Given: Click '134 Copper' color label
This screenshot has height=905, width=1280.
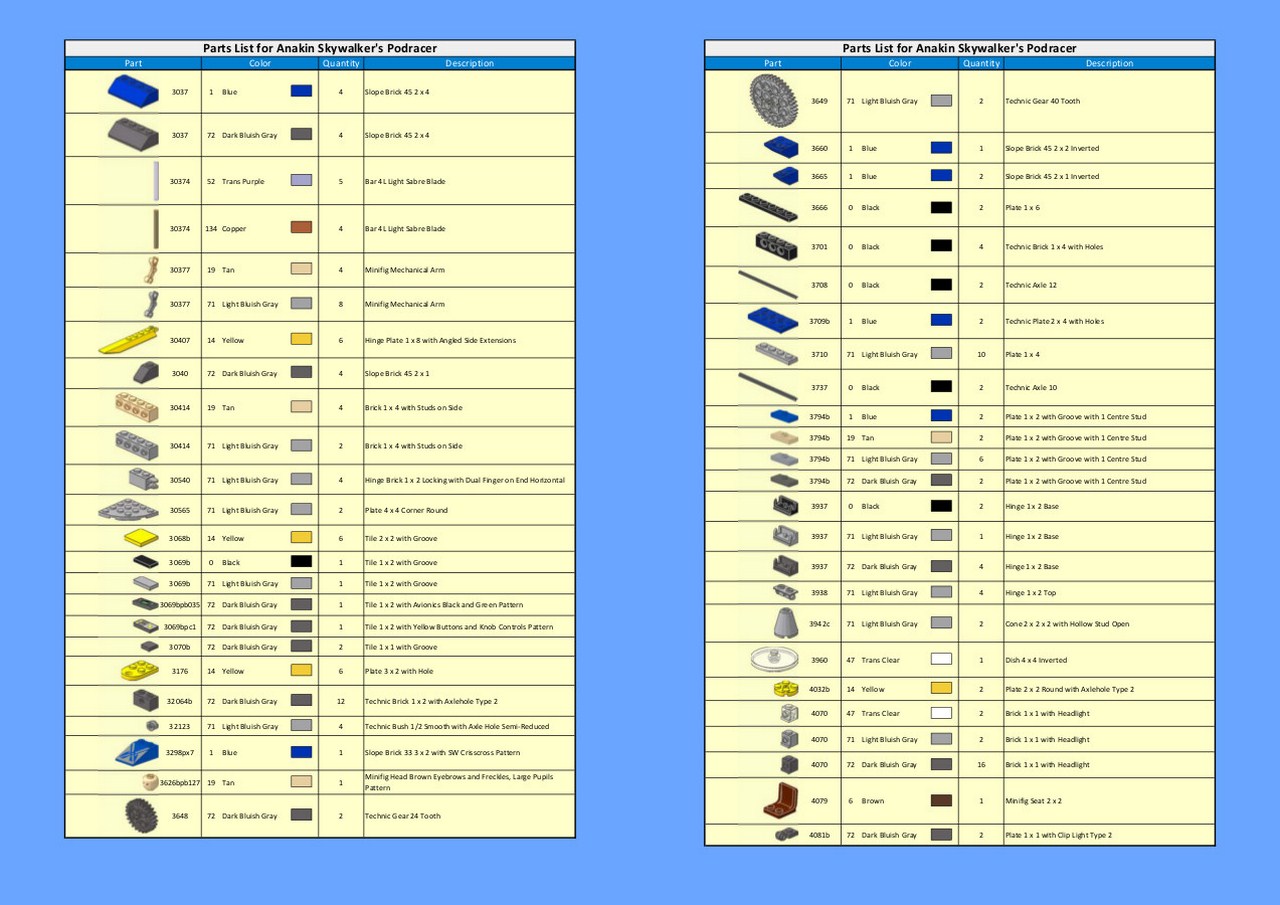Looking at the screenshot, I should [226, 229].
